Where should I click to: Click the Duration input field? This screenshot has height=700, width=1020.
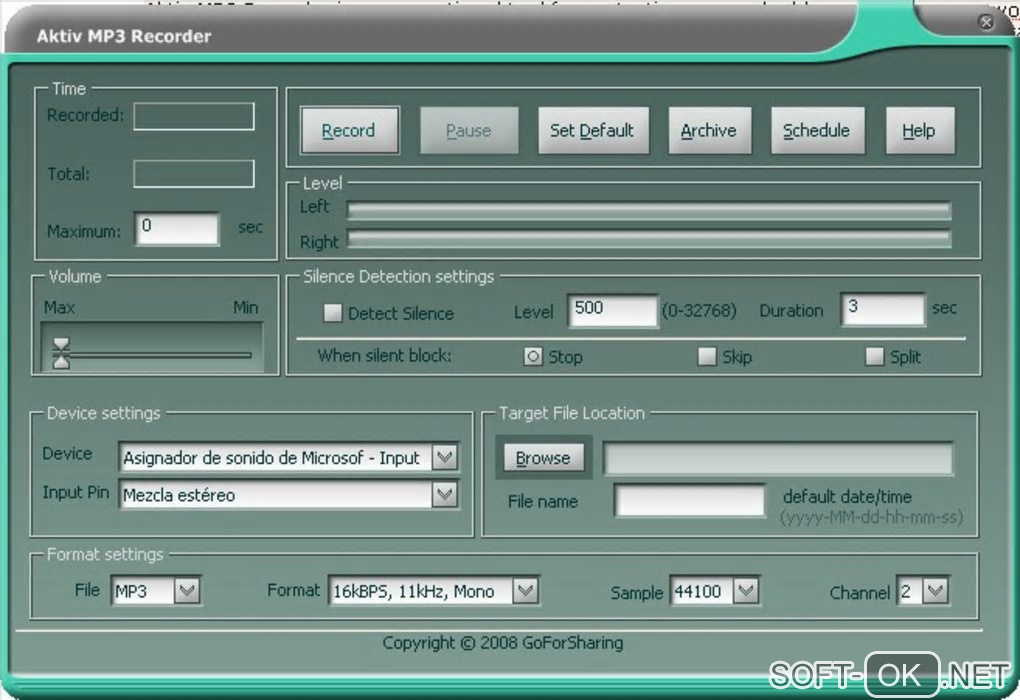pos(883,309)
